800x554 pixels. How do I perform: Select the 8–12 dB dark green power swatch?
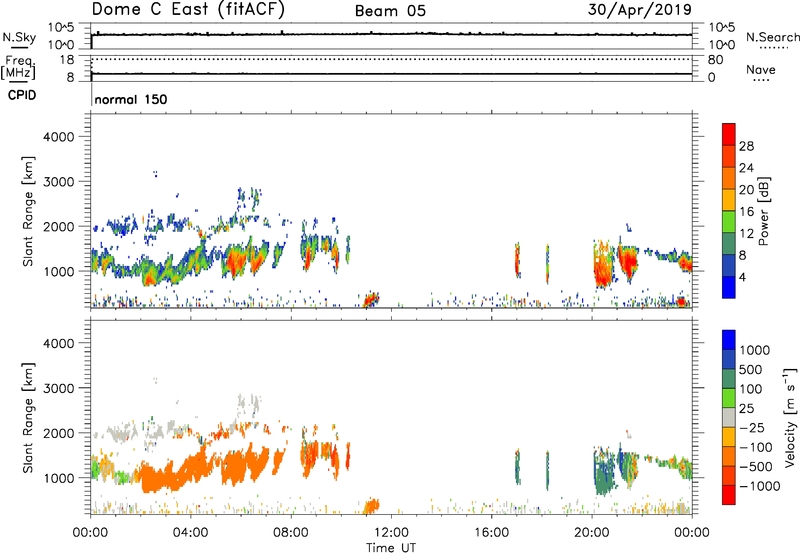click(x=729, y=244)
